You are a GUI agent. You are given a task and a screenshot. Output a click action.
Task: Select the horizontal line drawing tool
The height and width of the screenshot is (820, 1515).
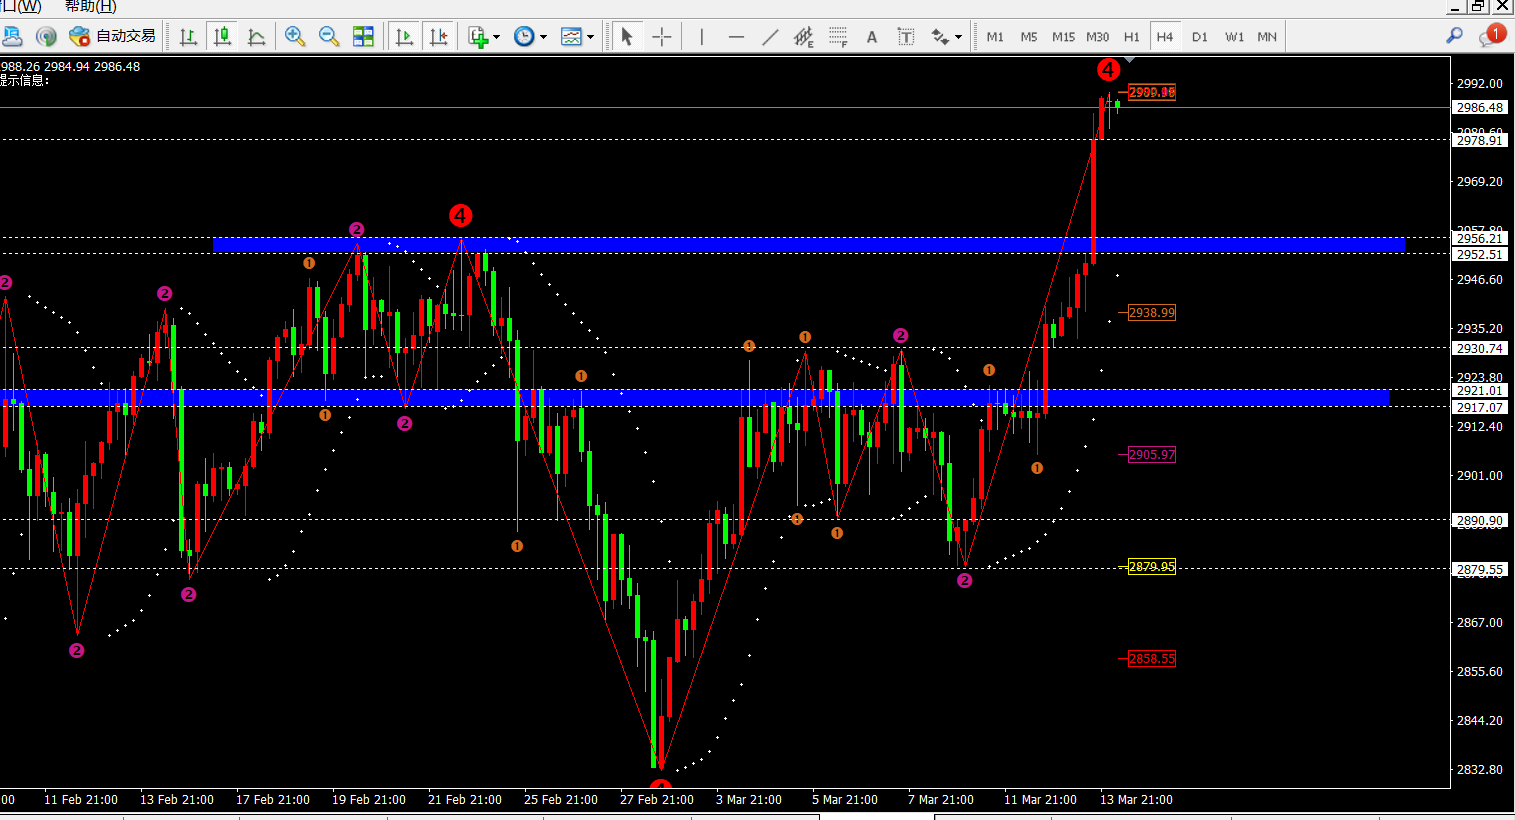click(x=736, y=37)
